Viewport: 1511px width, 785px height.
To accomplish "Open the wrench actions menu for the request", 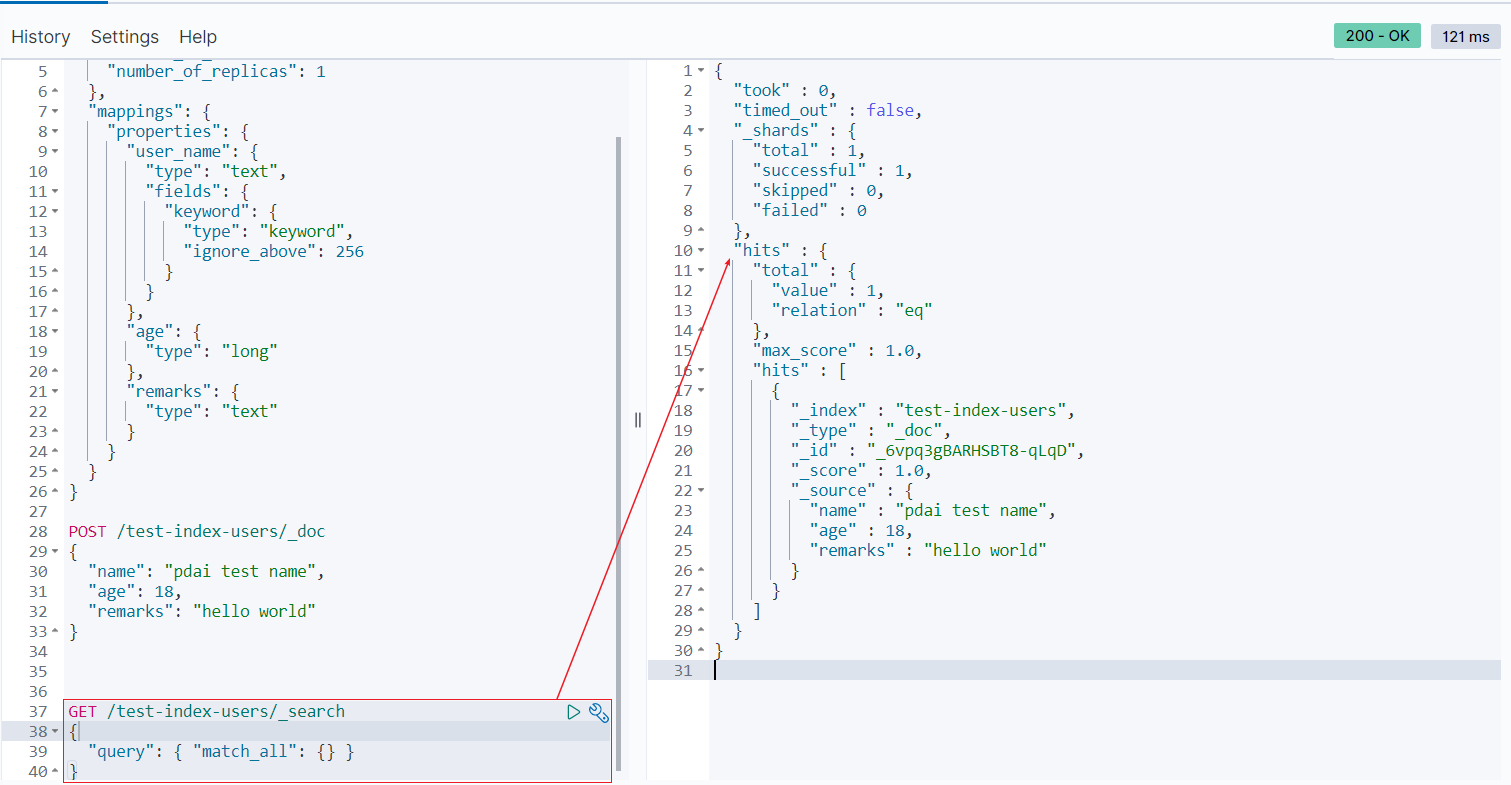I will point(599,712).
